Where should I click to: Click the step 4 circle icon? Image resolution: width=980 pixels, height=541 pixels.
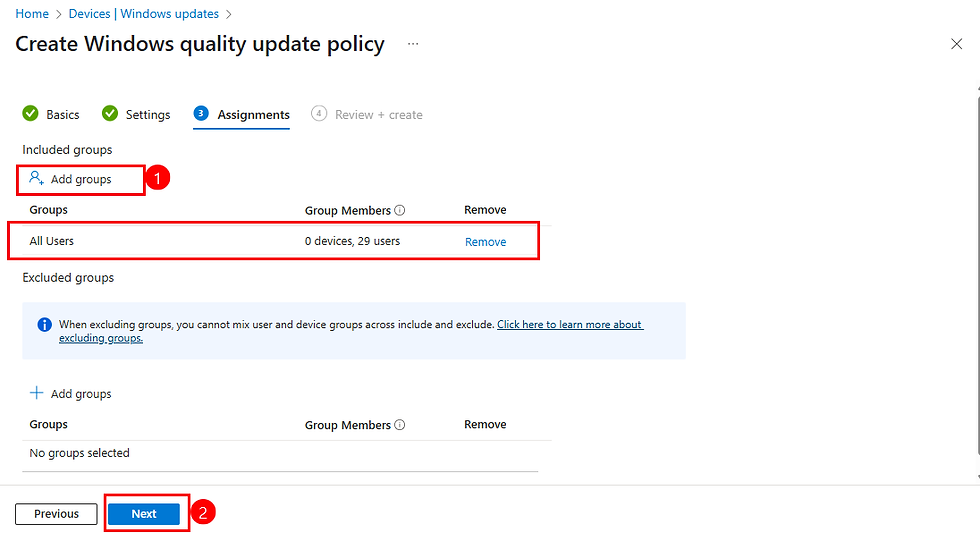point(319,113)
